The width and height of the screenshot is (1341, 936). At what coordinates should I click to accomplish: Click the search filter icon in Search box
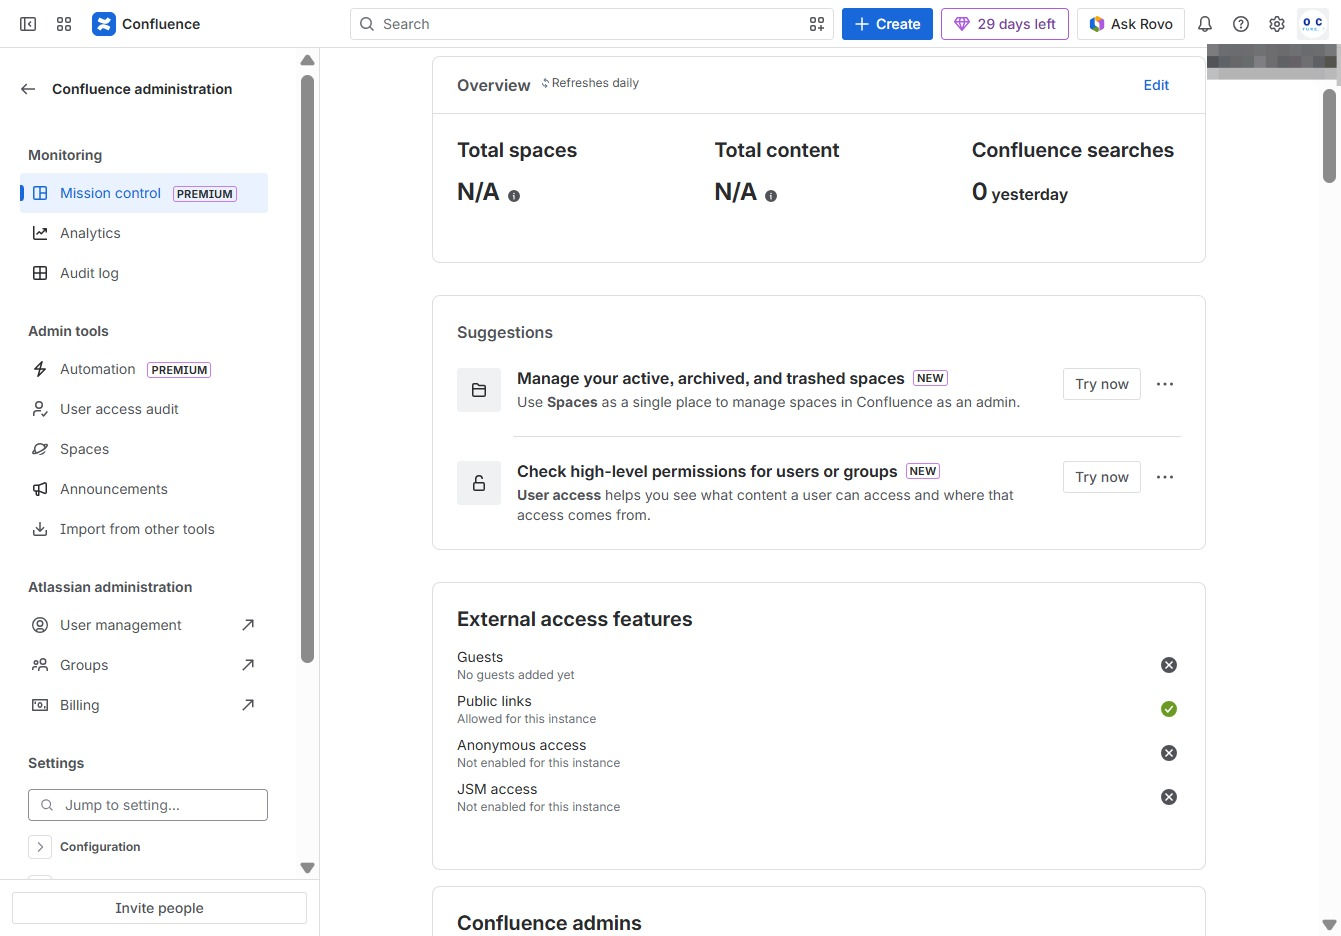[817, 24]
